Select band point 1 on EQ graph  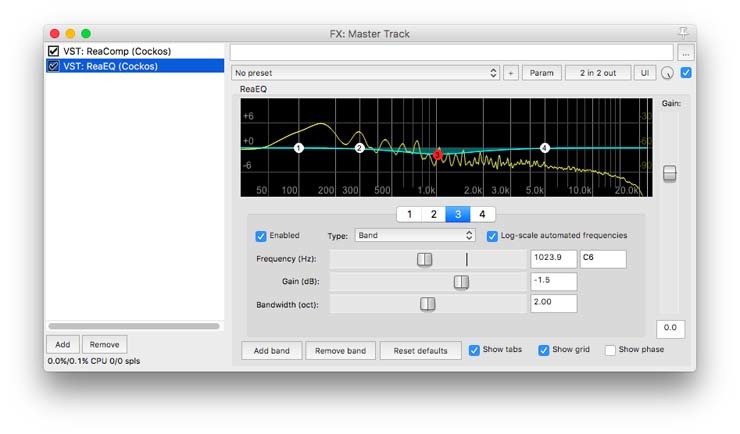(x=298, y=148)
